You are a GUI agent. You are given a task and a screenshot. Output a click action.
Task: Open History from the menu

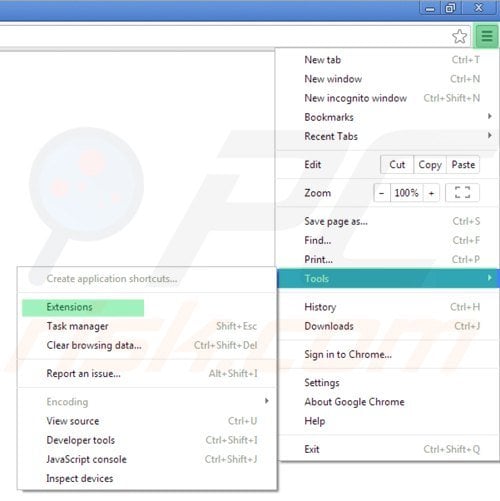coord(389,307)
